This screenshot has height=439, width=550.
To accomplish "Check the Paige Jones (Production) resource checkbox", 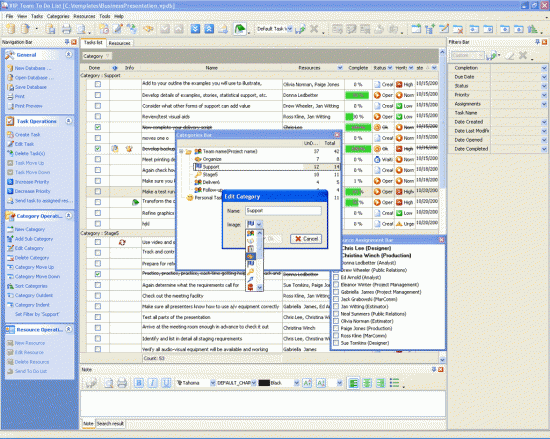I will [336, 328].
